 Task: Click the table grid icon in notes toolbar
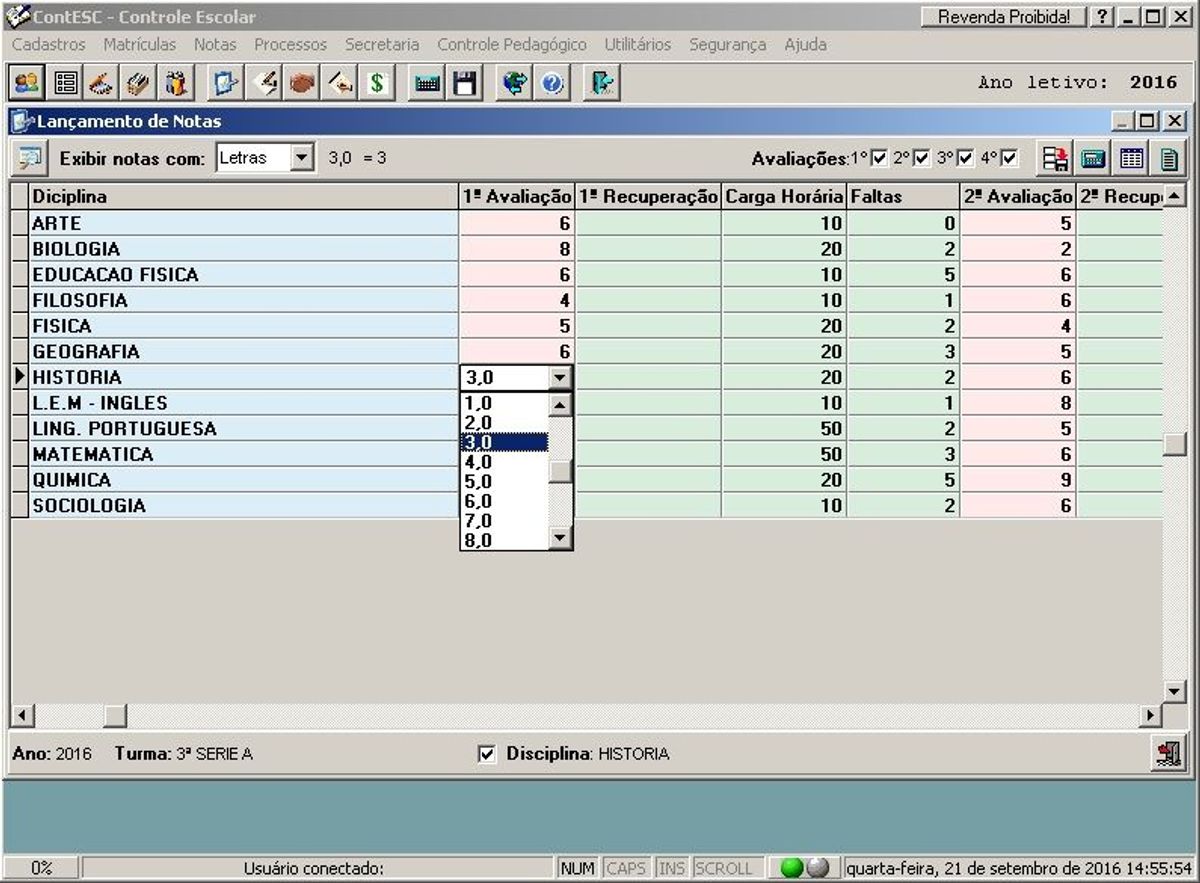point(1131,158)
